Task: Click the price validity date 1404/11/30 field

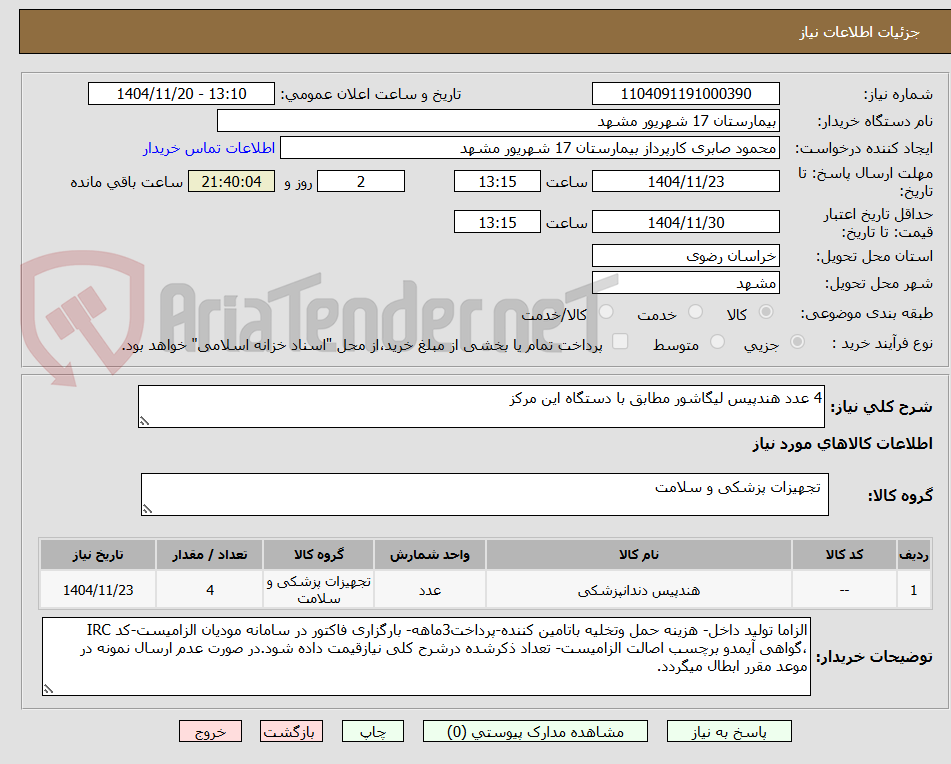Action: point(685,222)
